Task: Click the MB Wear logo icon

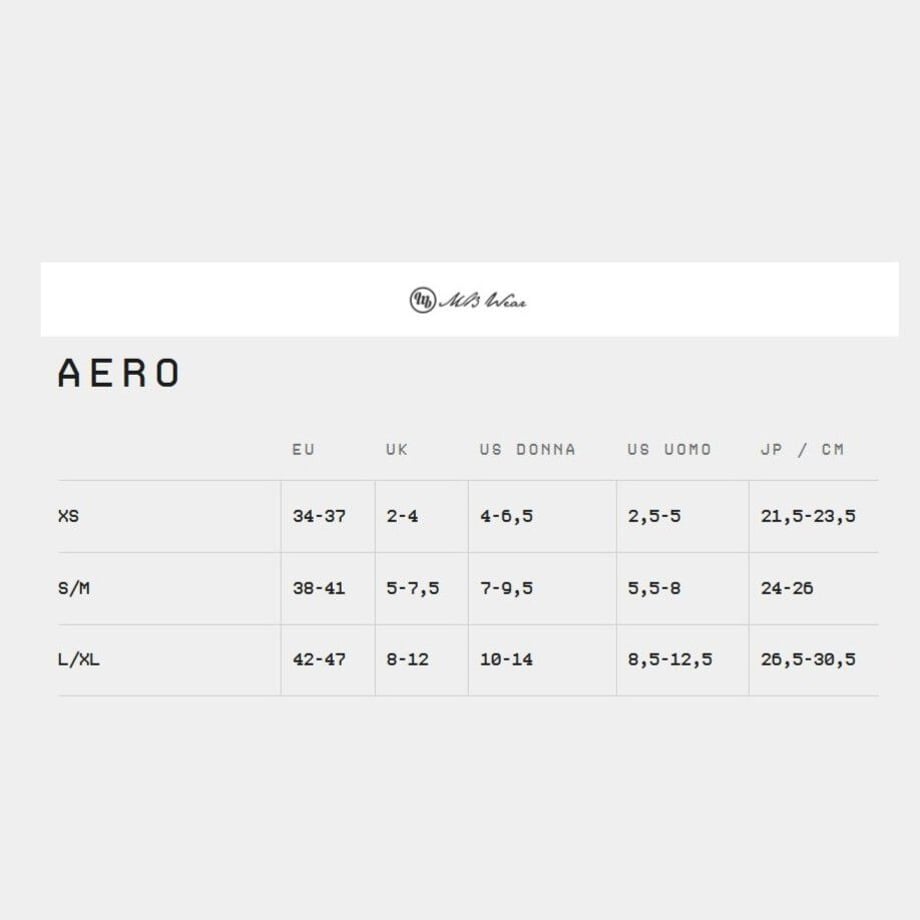Action: click(x=422, y=300)
